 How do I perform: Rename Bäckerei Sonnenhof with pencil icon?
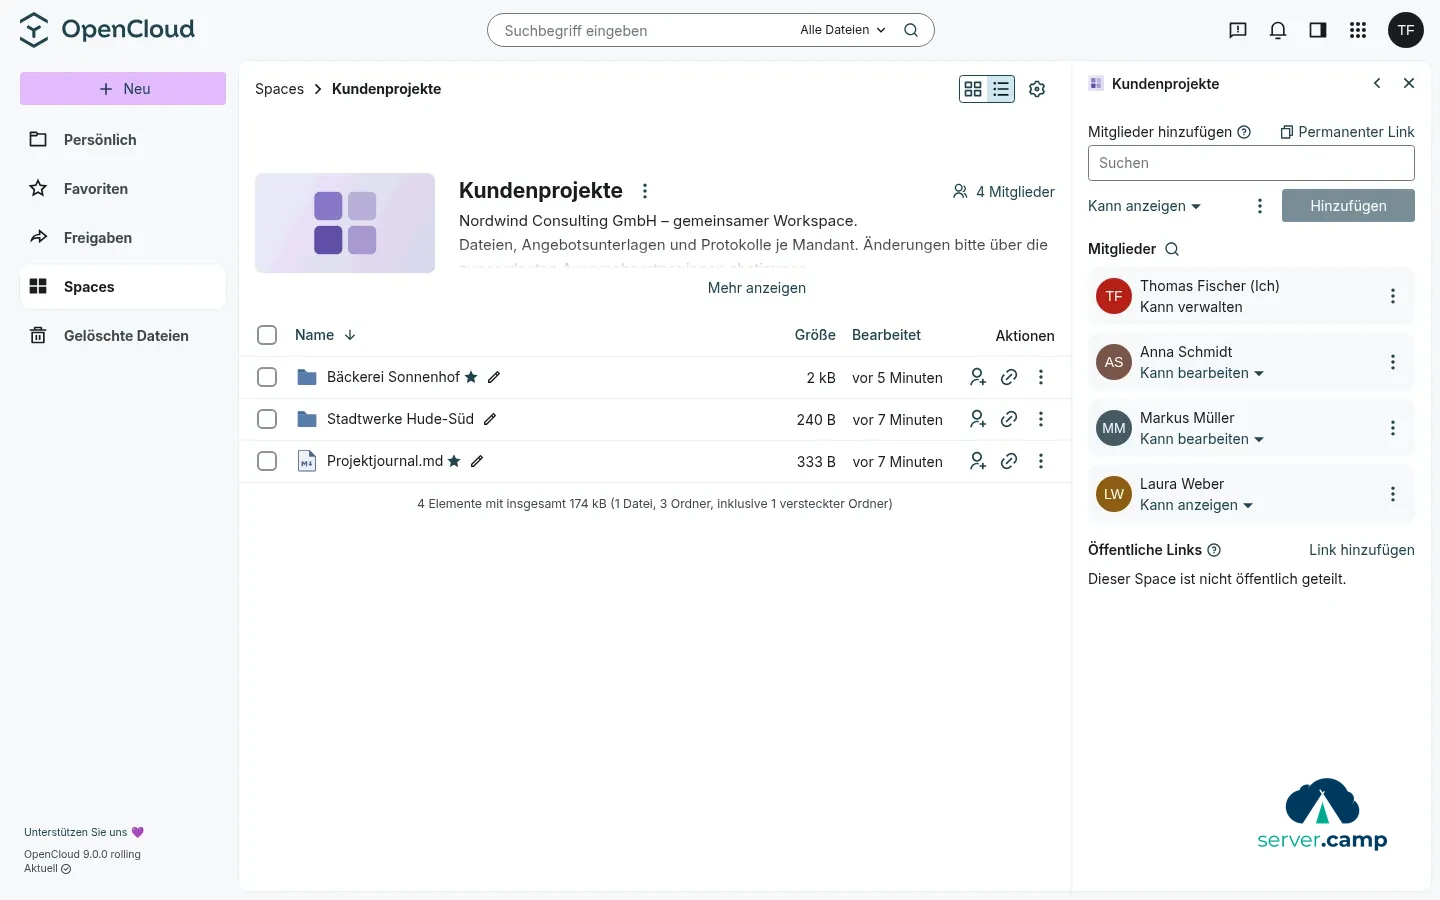tap(494, 377)
